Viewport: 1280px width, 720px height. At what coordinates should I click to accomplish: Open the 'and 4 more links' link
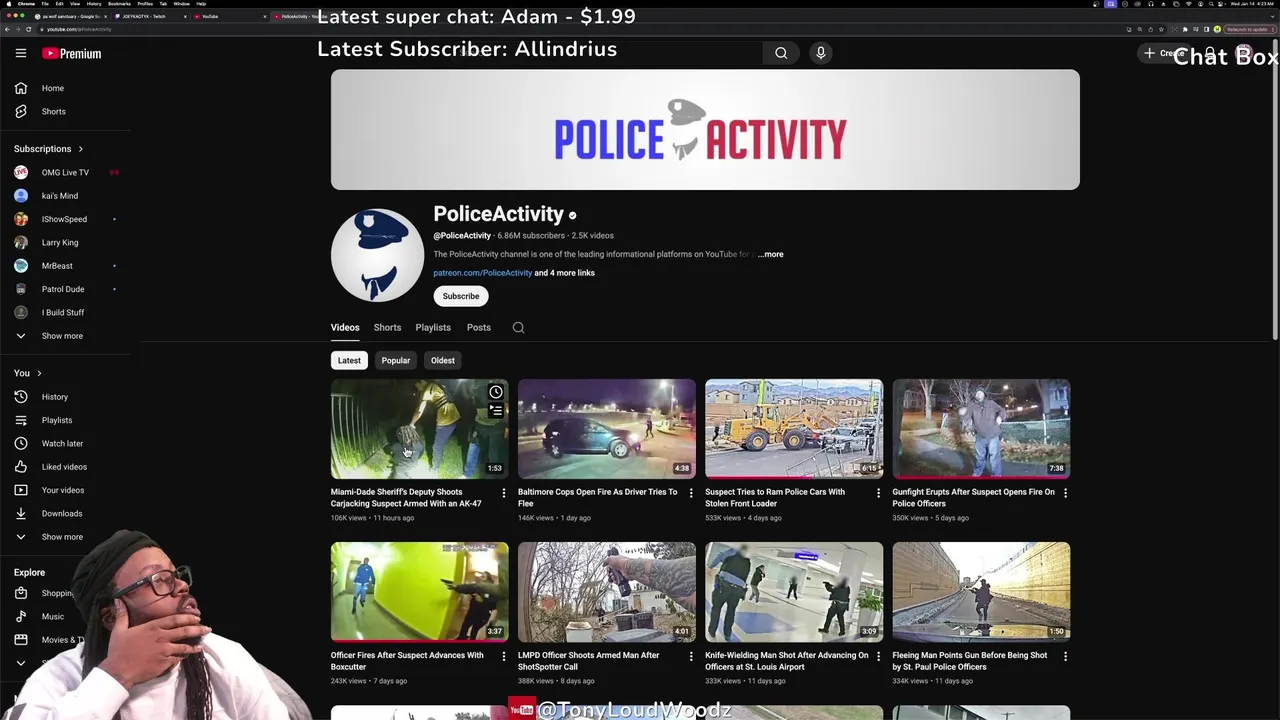point(564,273)
